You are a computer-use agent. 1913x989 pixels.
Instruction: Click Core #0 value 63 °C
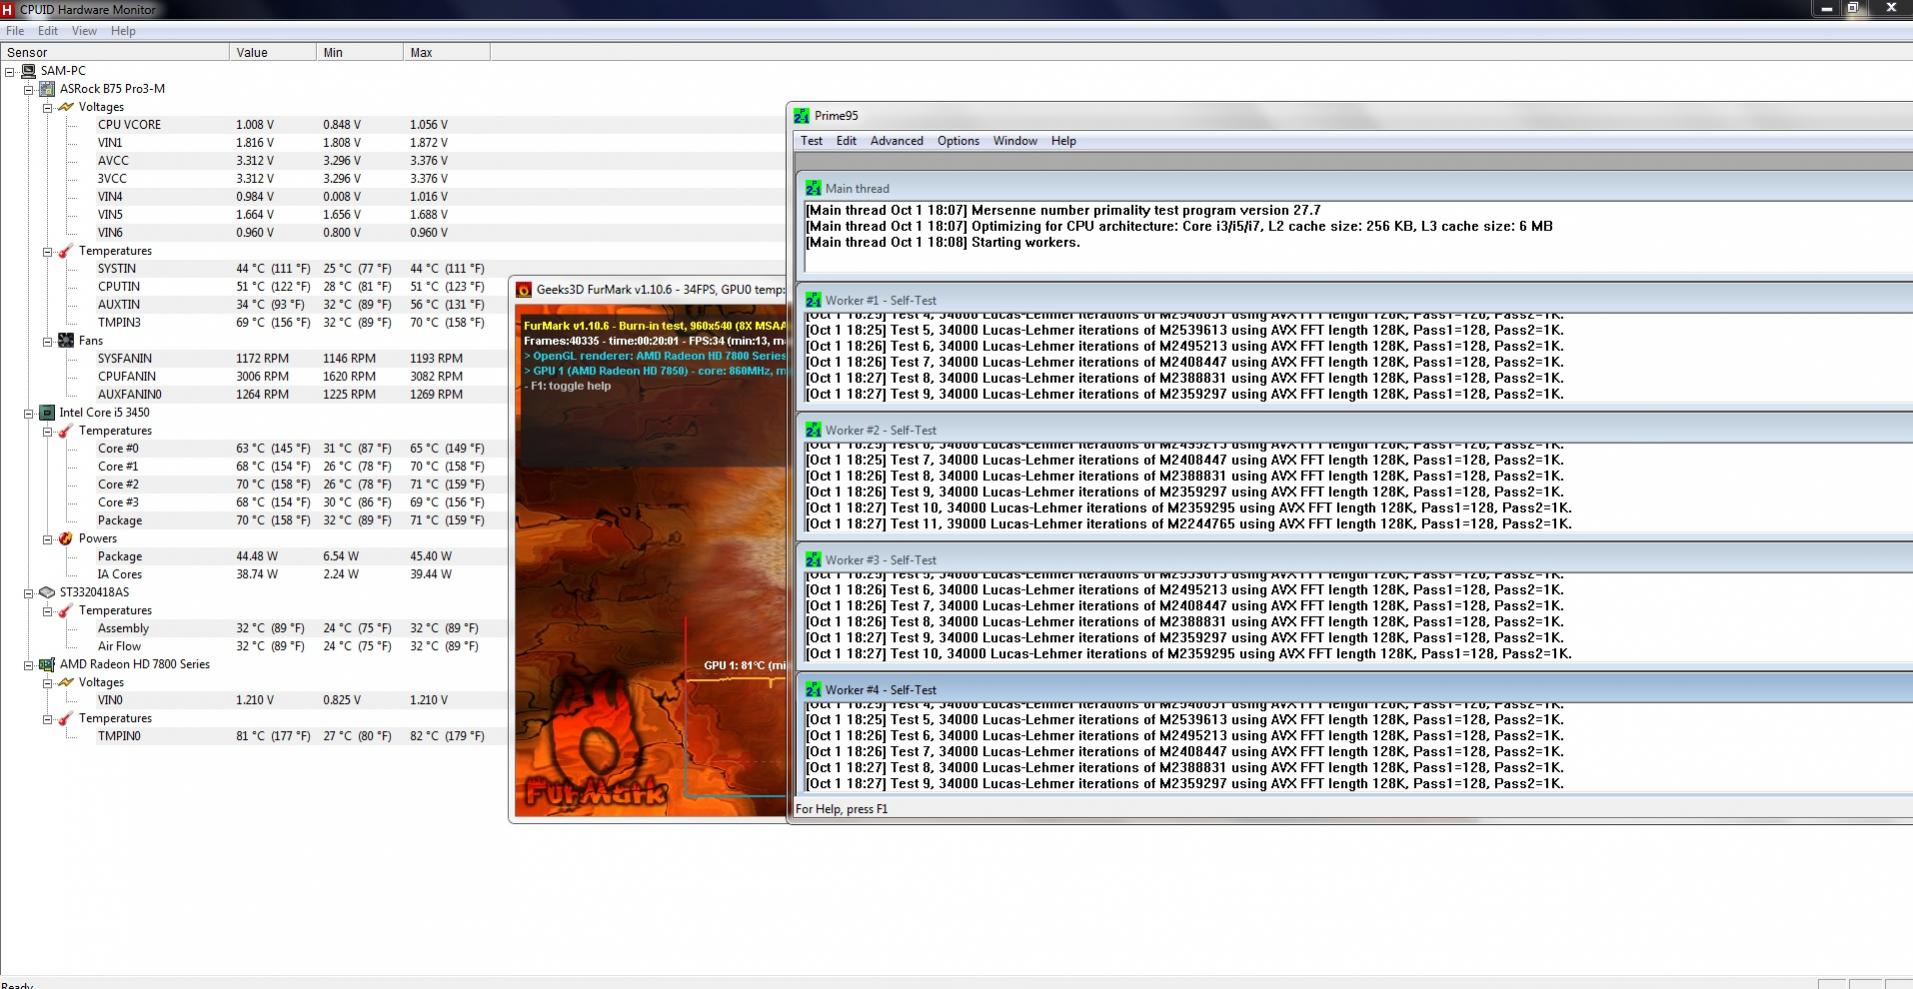point(273,449)
